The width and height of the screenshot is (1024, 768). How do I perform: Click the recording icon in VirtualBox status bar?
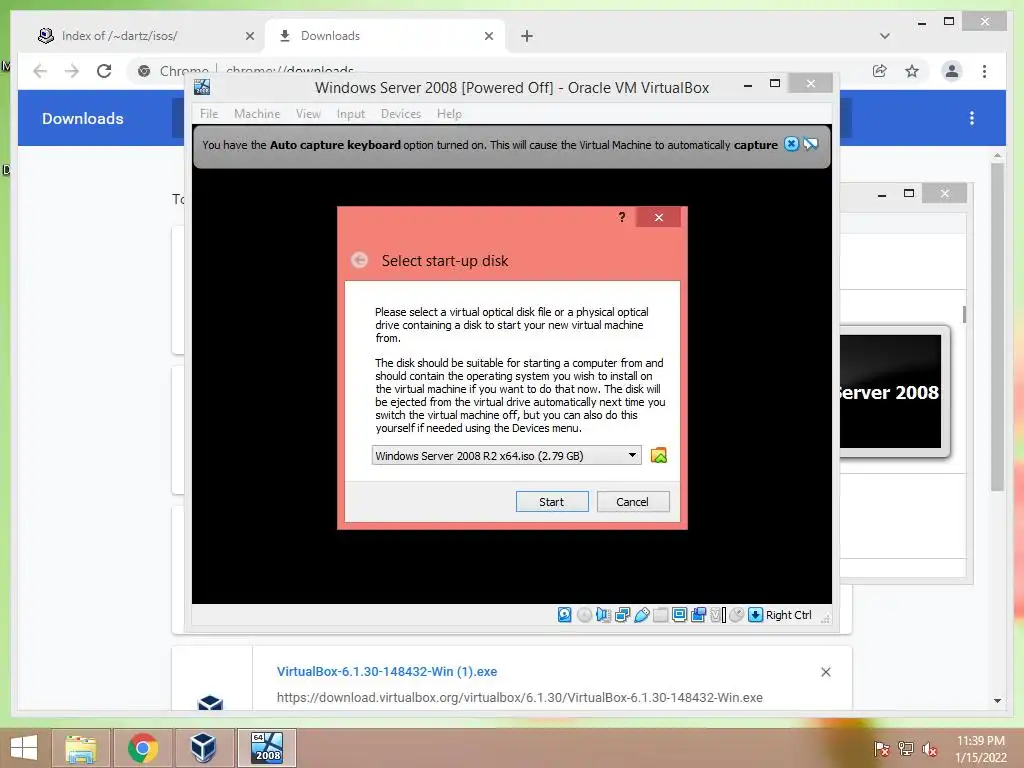tap(698, 615)
